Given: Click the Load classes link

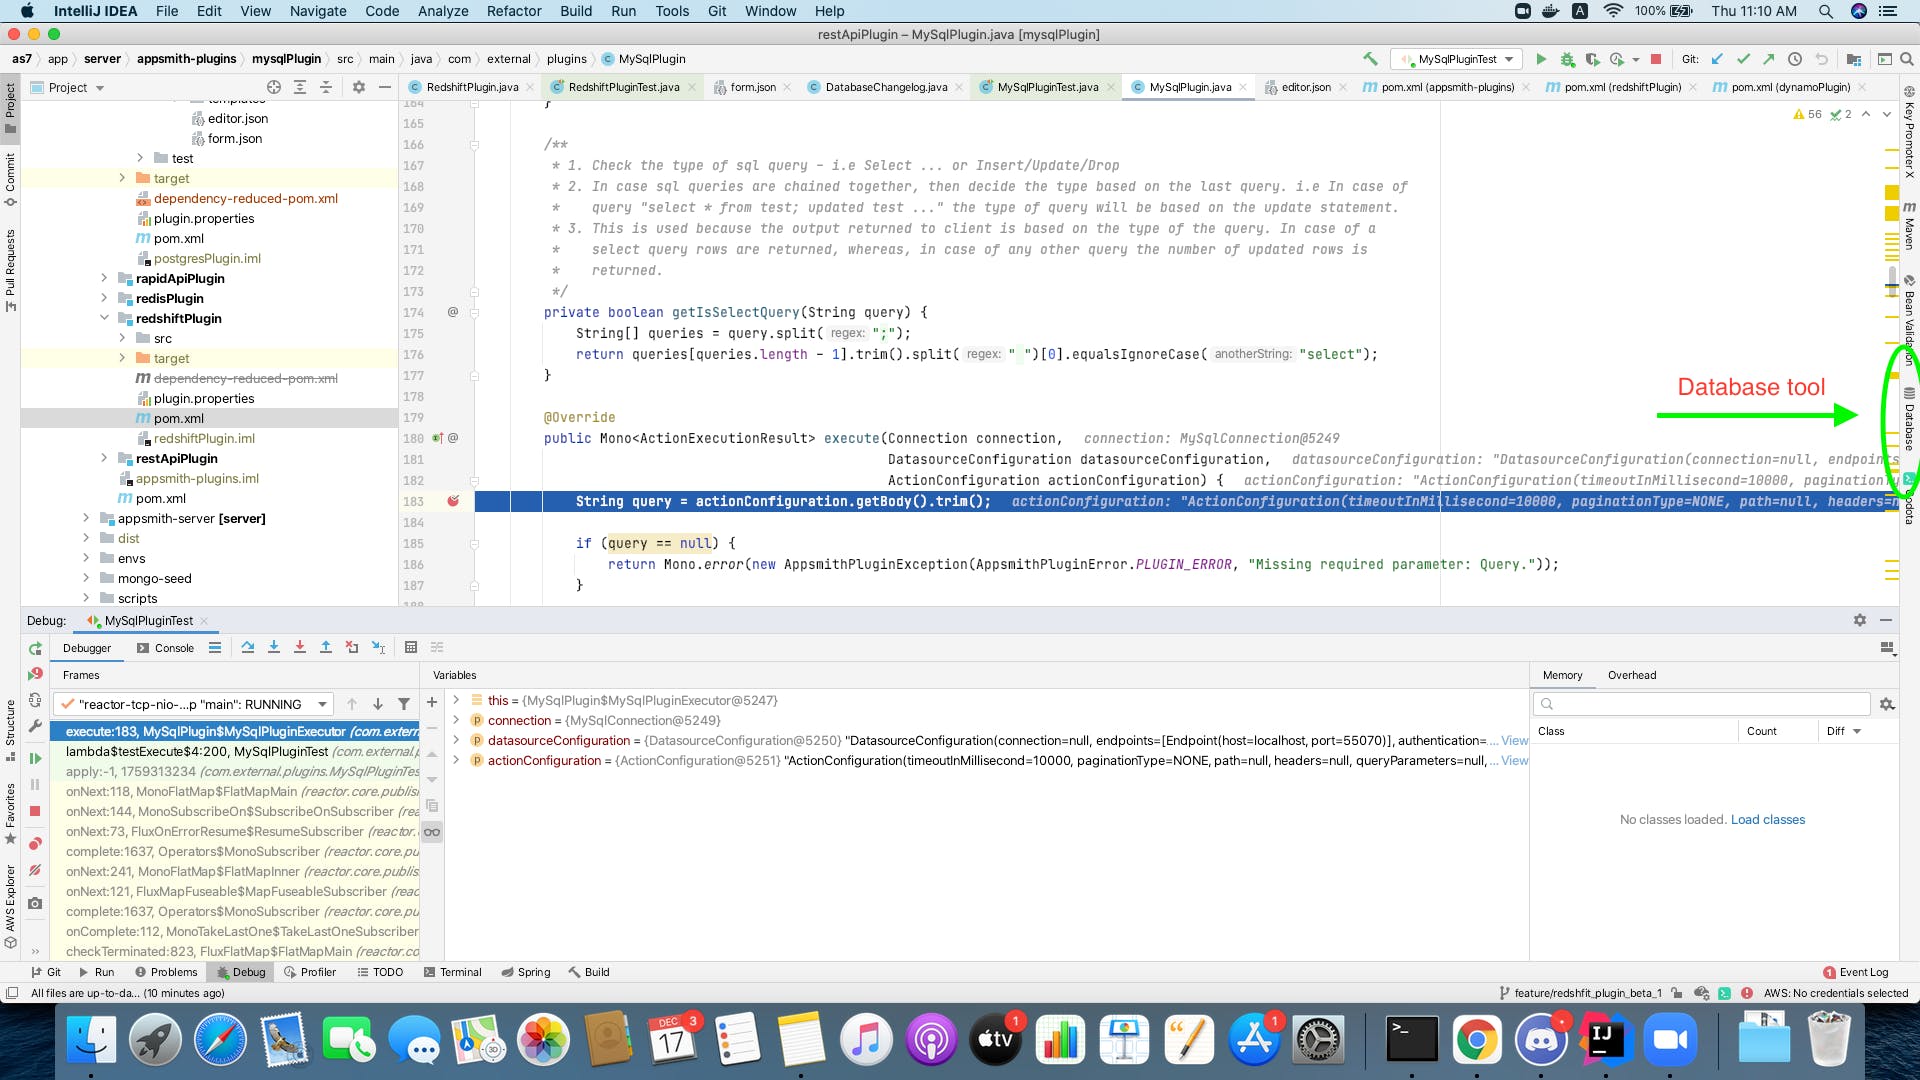Looking at the screenshot, I should [x=1767, y=820].
